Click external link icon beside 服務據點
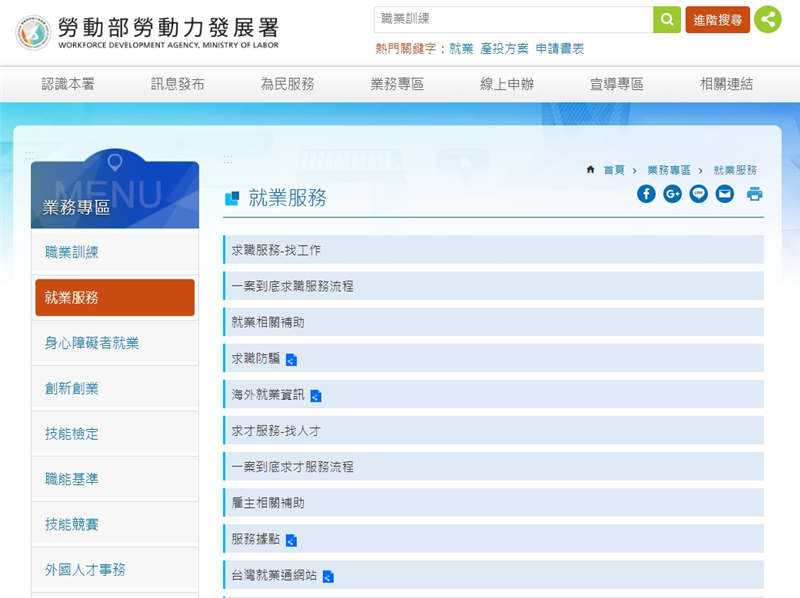The width and height of the screenshot is (800, 598). click(x=291, y=540)
